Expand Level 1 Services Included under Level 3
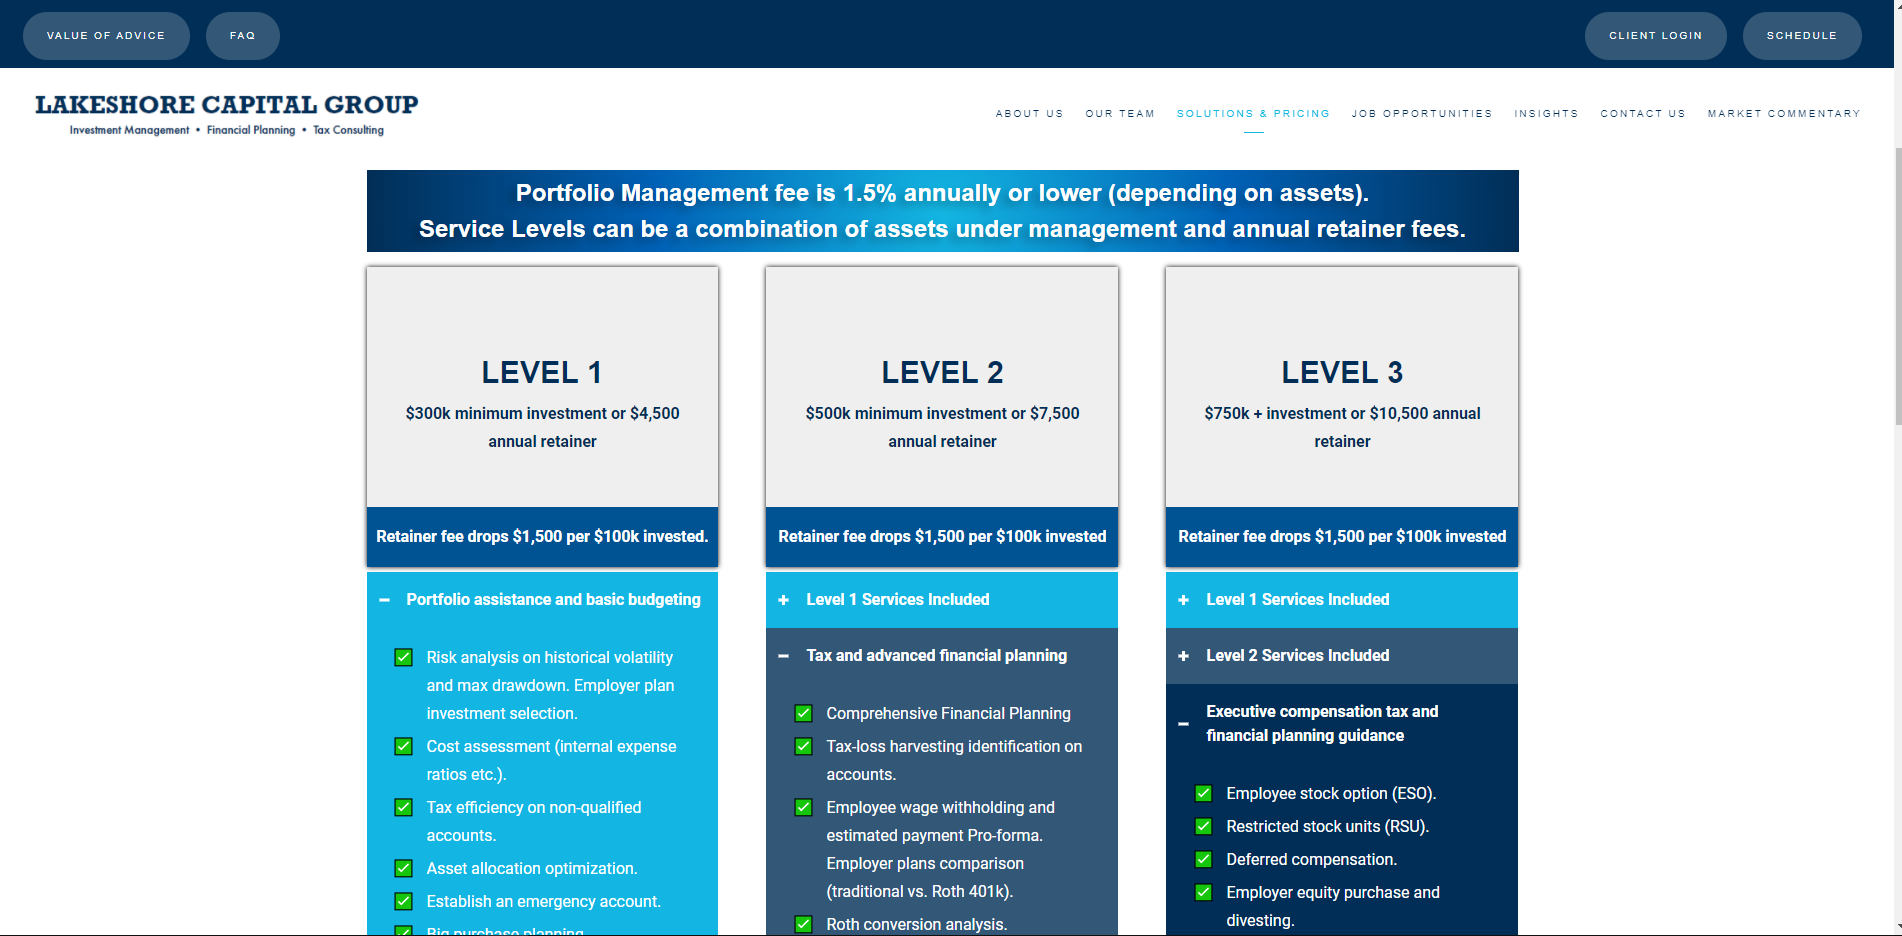The image size is (1902, 936). pyautogui.click(x=1342, y=600)
